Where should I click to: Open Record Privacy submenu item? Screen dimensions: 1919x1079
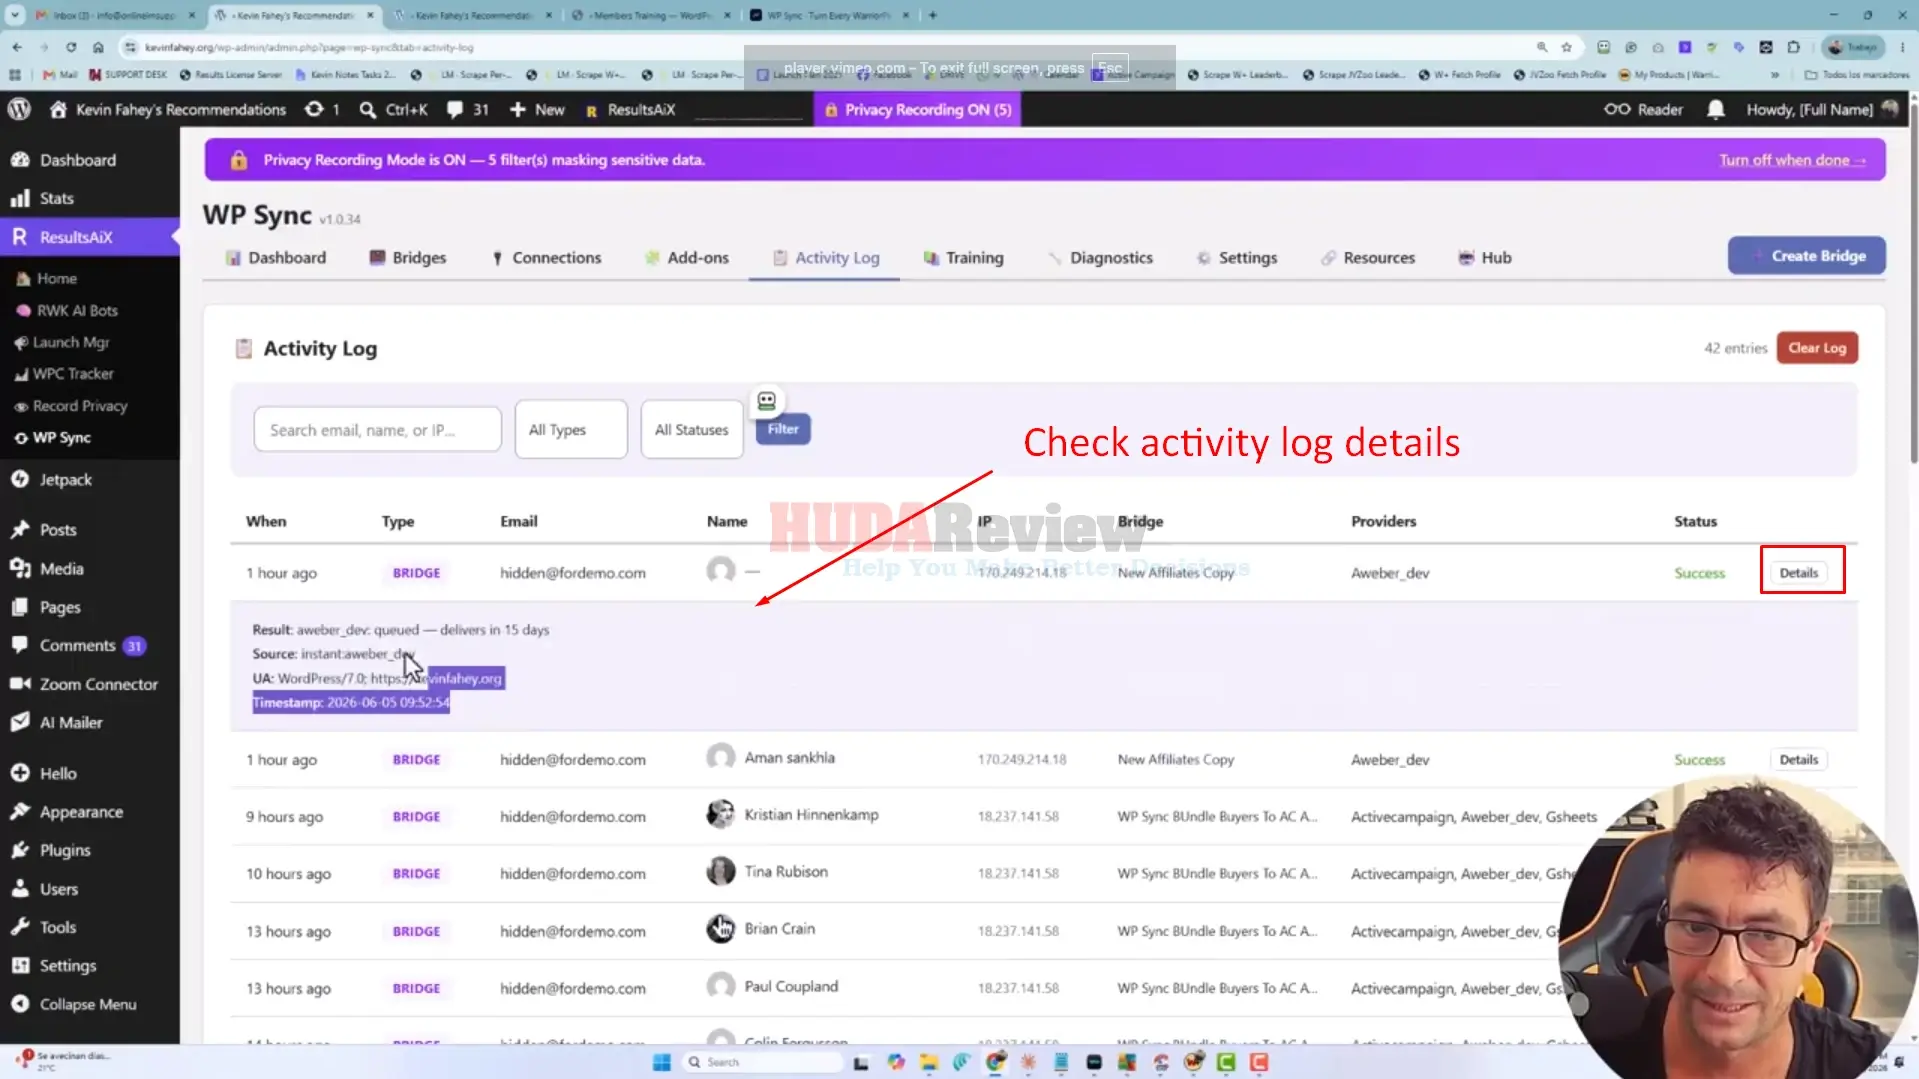tap(80, 406)
